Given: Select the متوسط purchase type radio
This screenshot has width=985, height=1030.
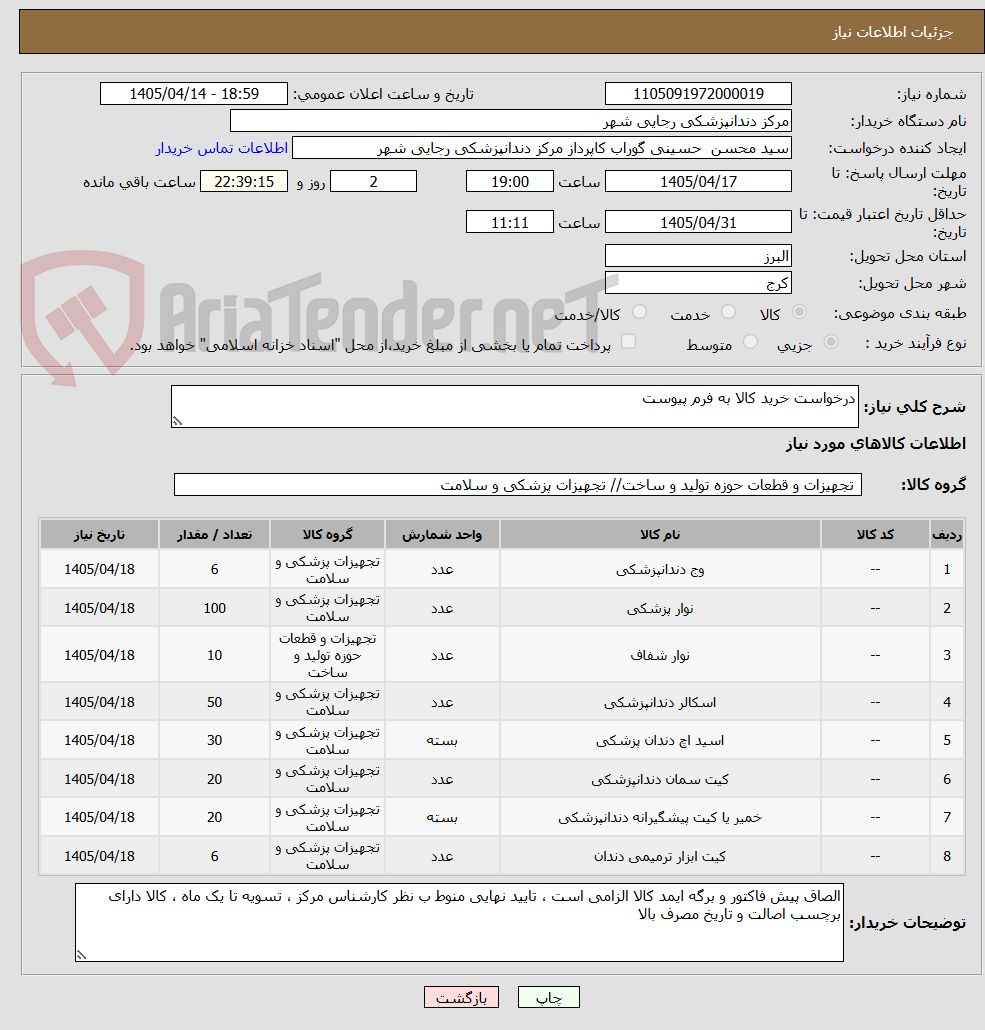Looking at the screenshot, I should [x=750, y=342].
